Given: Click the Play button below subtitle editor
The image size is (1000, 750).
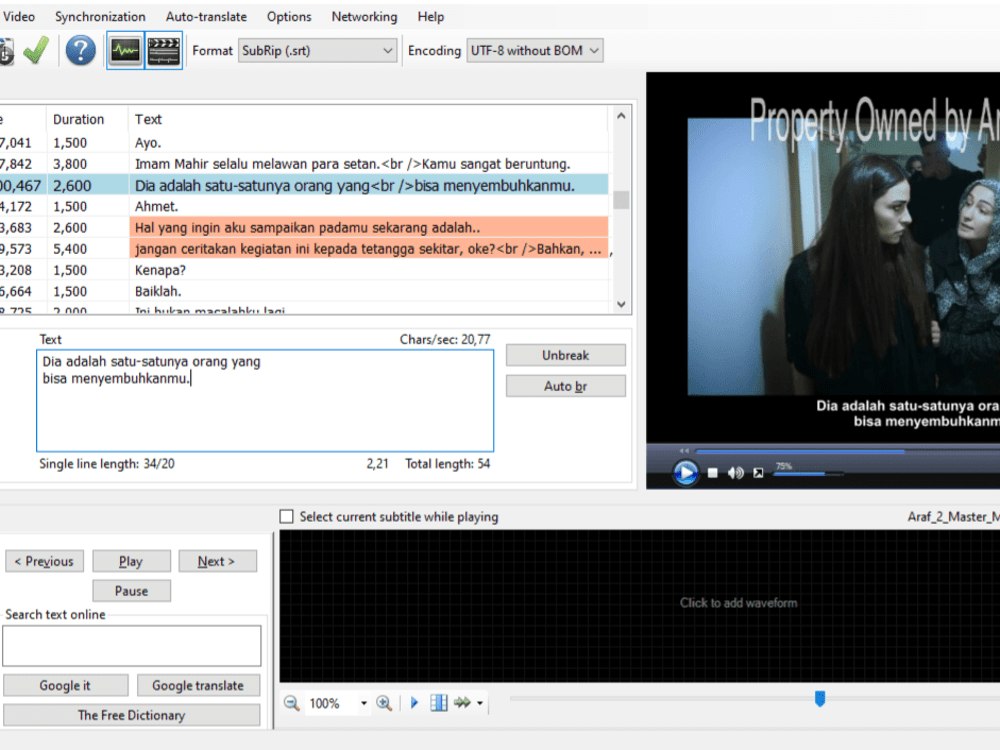Looking at the screenshot, I should click(x=131, y=561).
